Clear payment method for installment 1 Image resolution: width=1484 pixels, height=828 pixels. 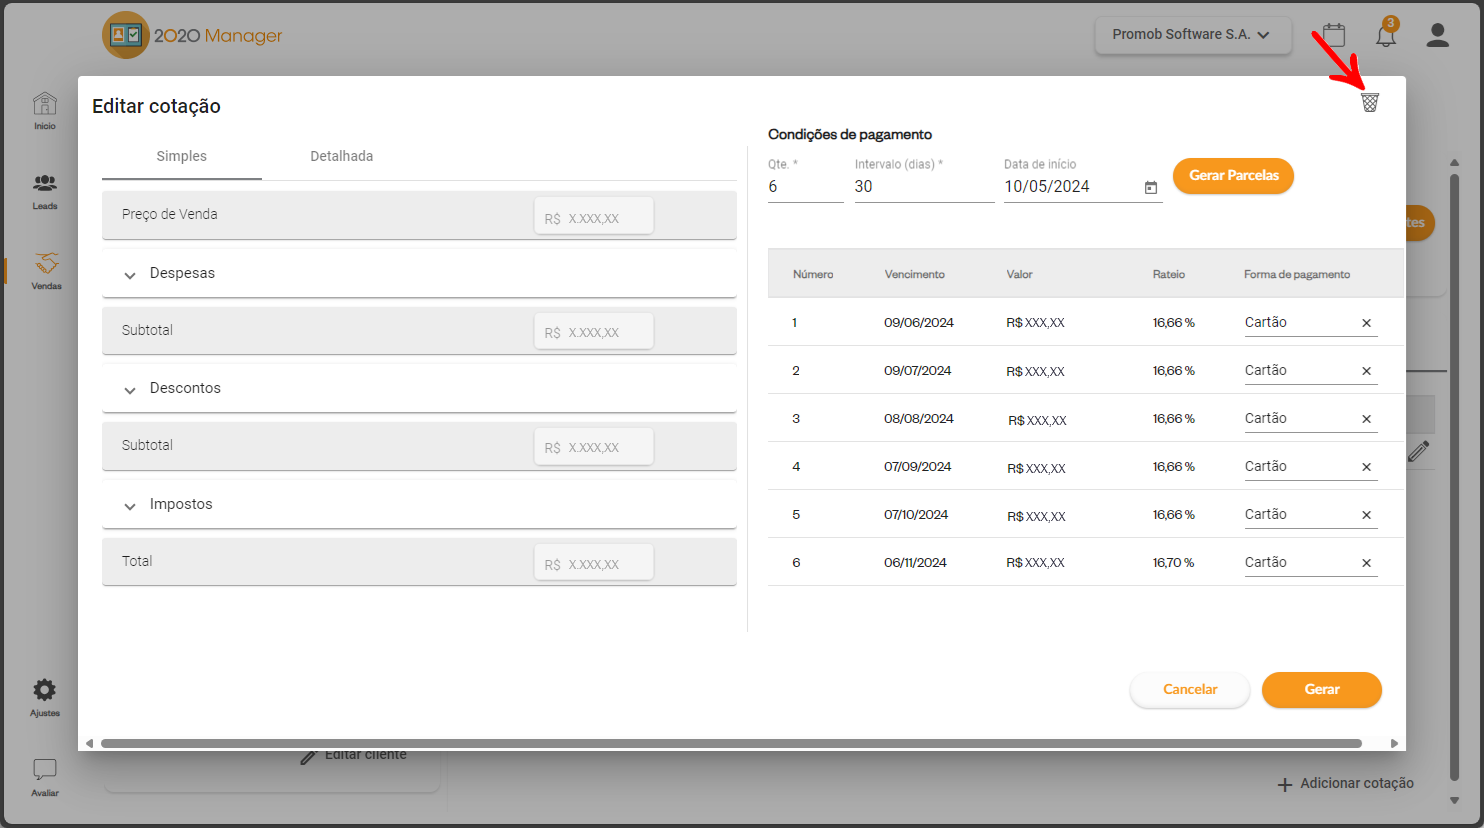(1366, 323)
